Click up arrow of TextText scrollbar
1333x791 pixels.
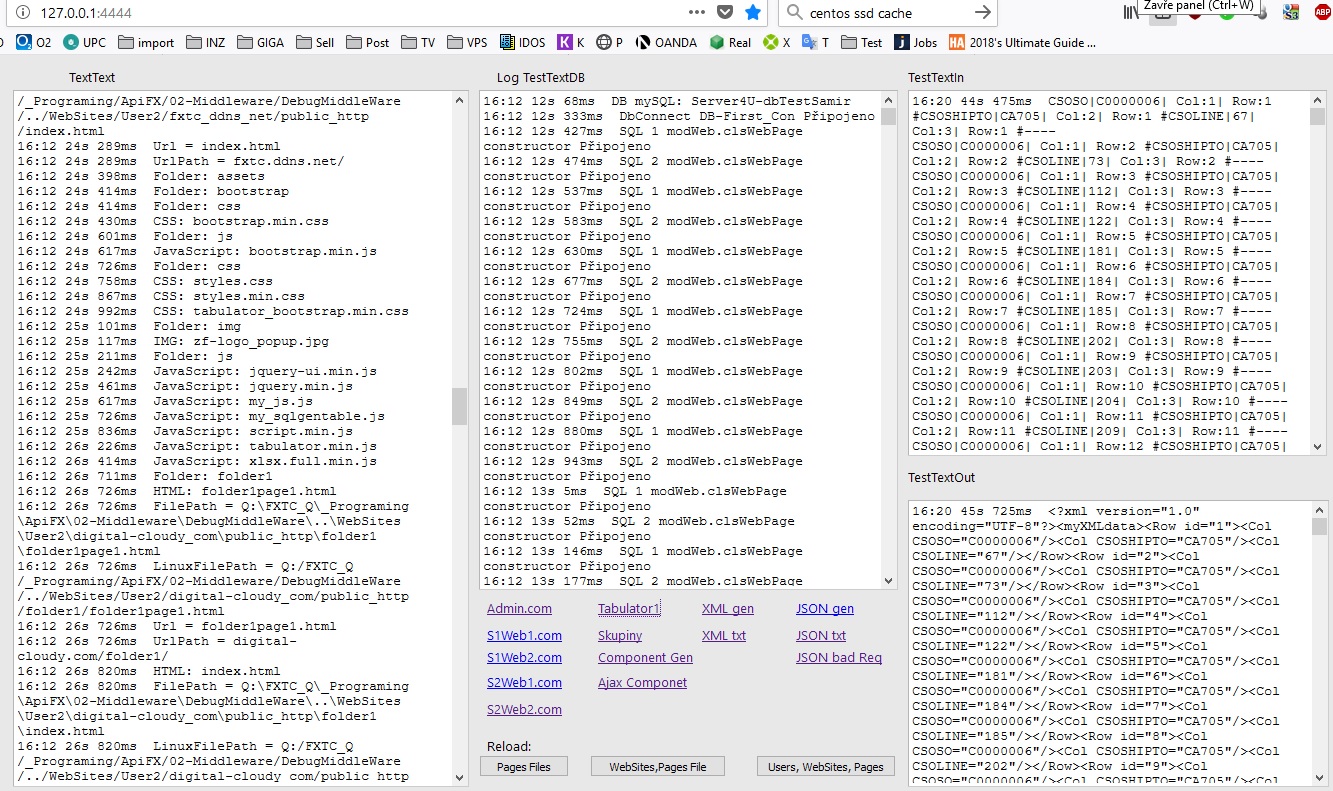460,100
